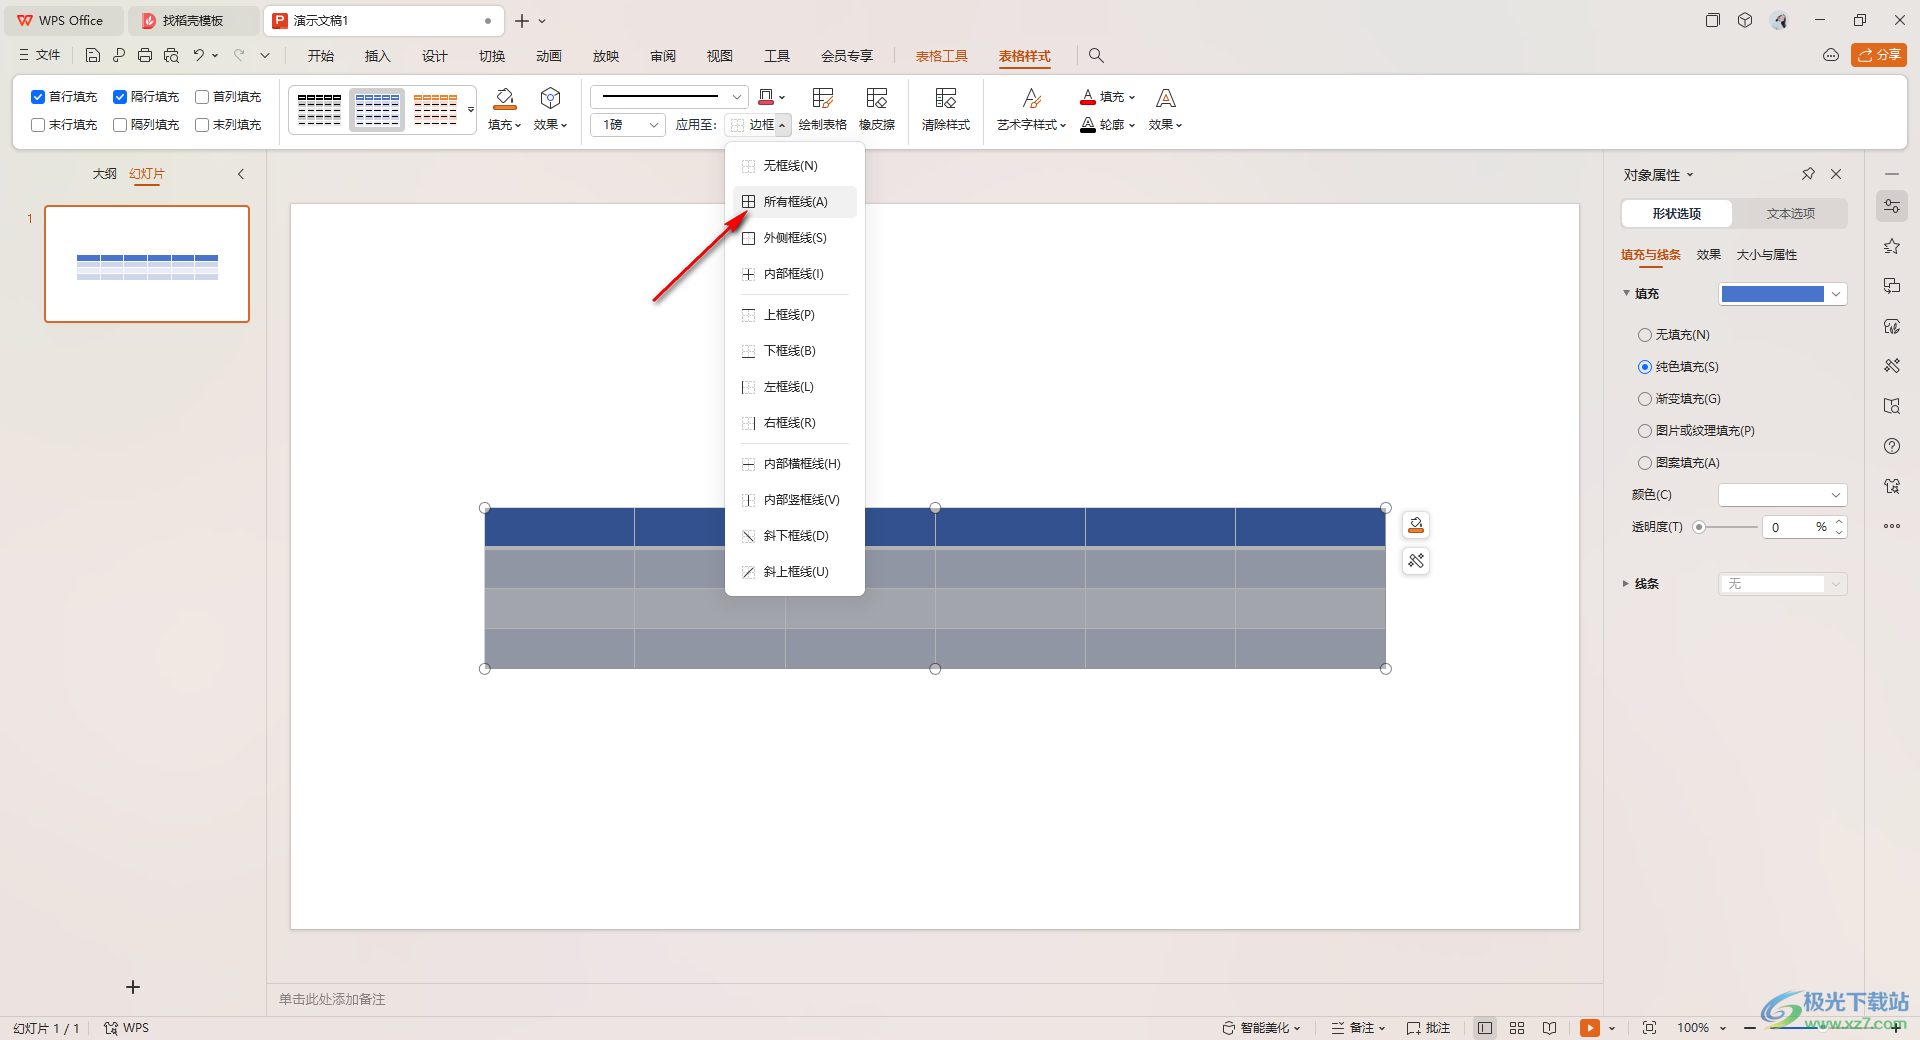
Task: Start slideshow from status bar play button
Action: coord(1590,1028)
